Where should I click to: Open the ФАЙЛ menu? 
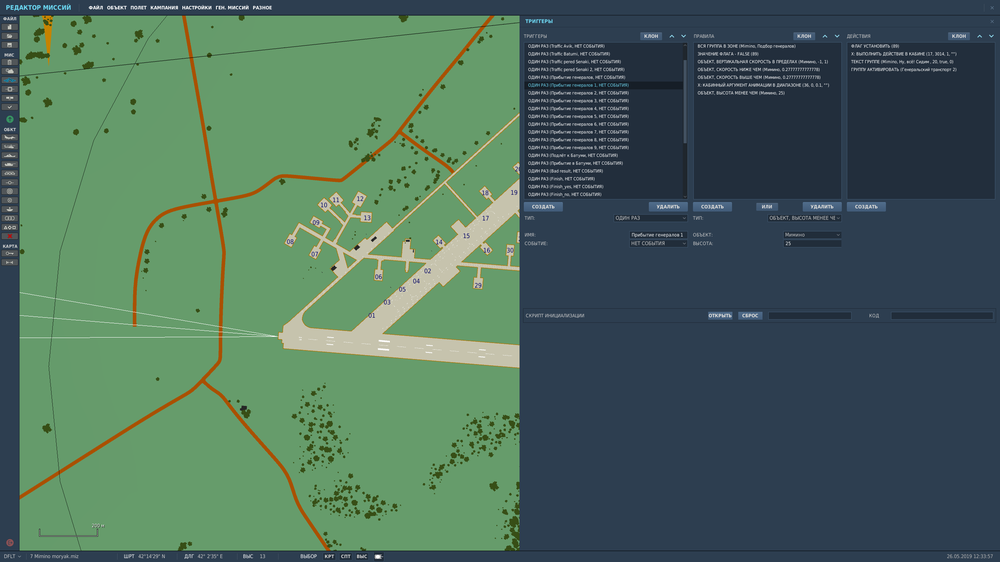pyautogui.click(x=96, y=8)
